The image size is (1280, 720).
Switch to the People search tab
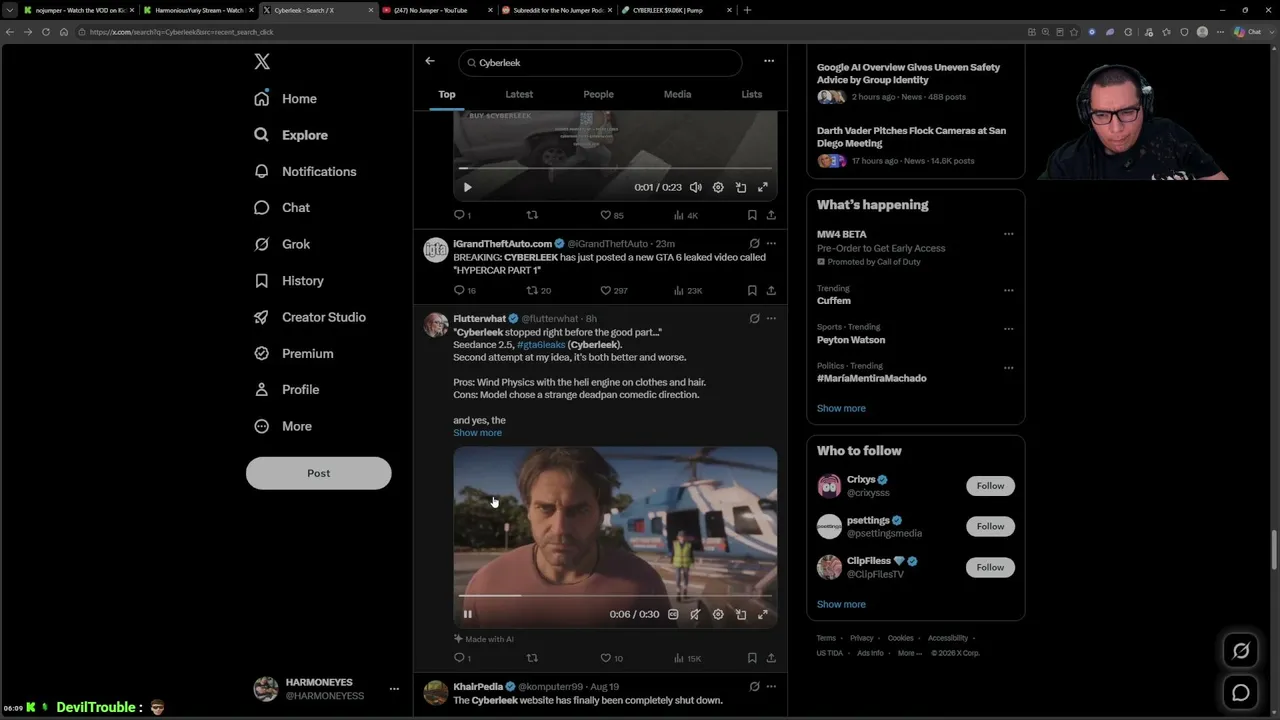[598, 94]
